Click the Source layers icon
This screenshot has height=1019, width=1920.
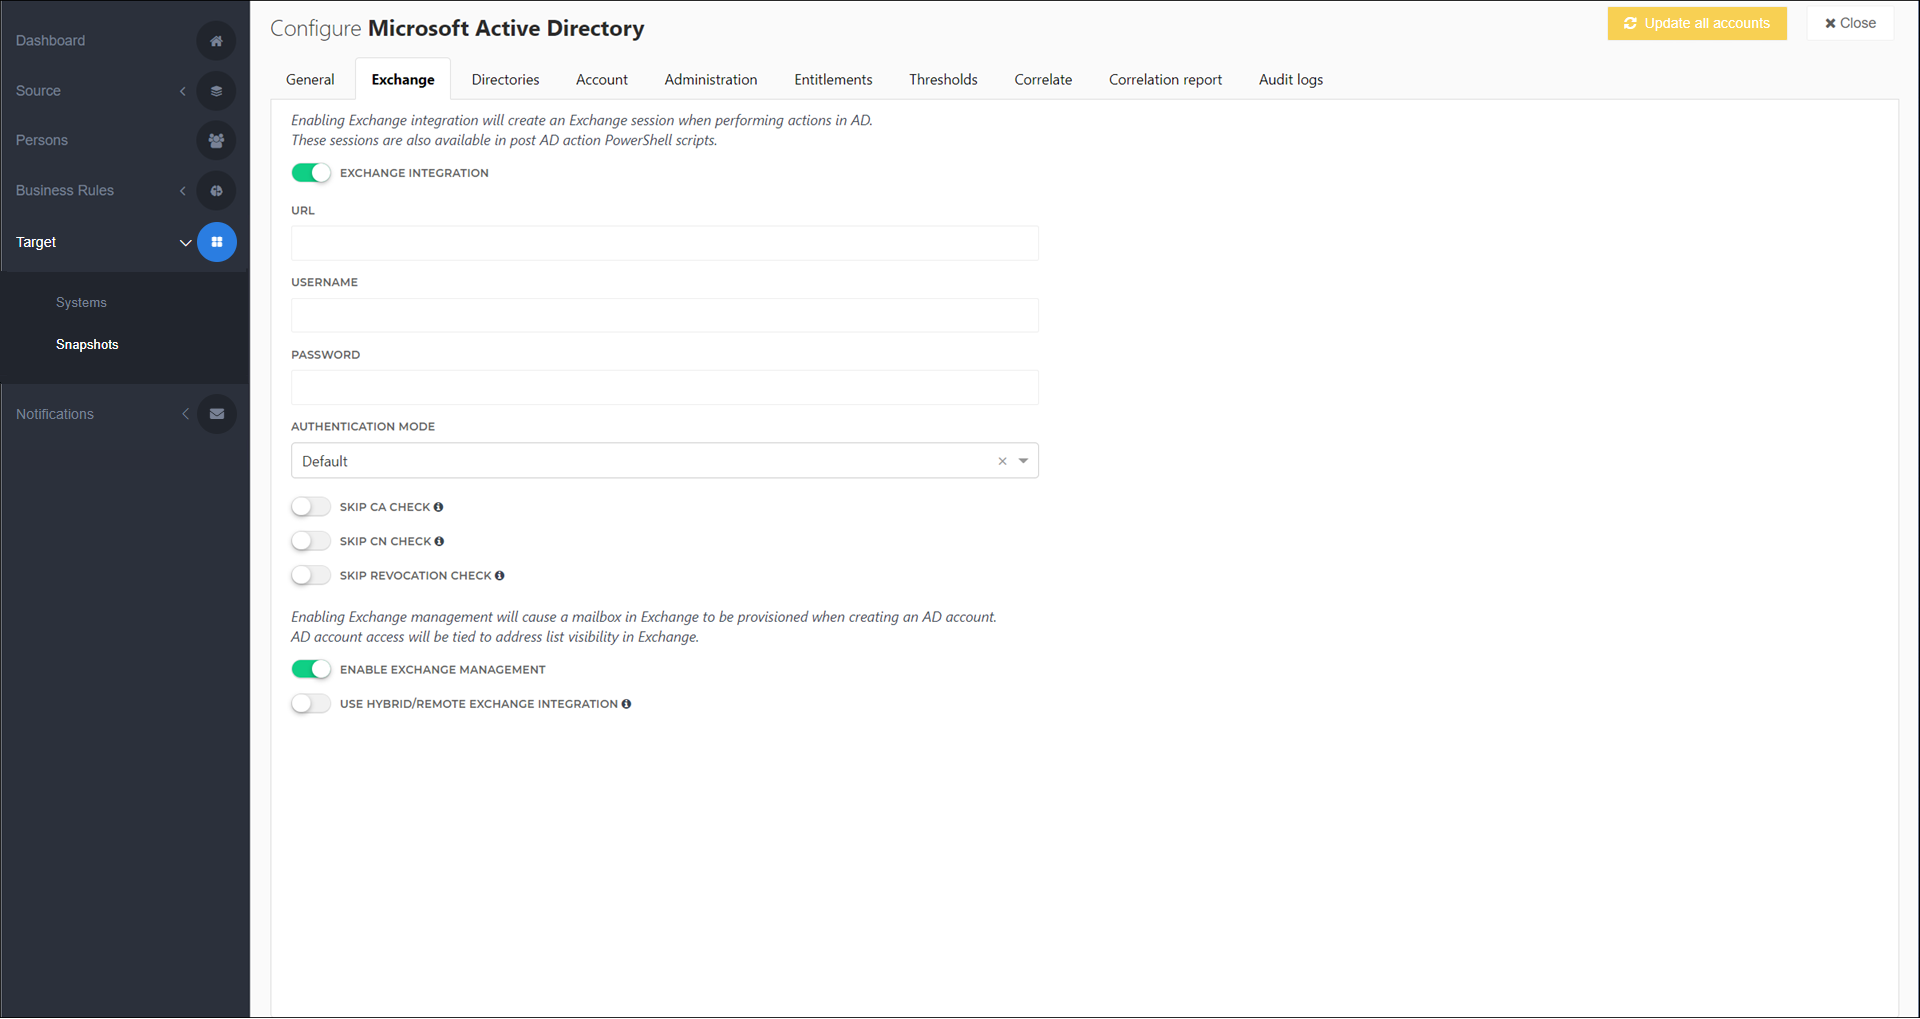216,91
